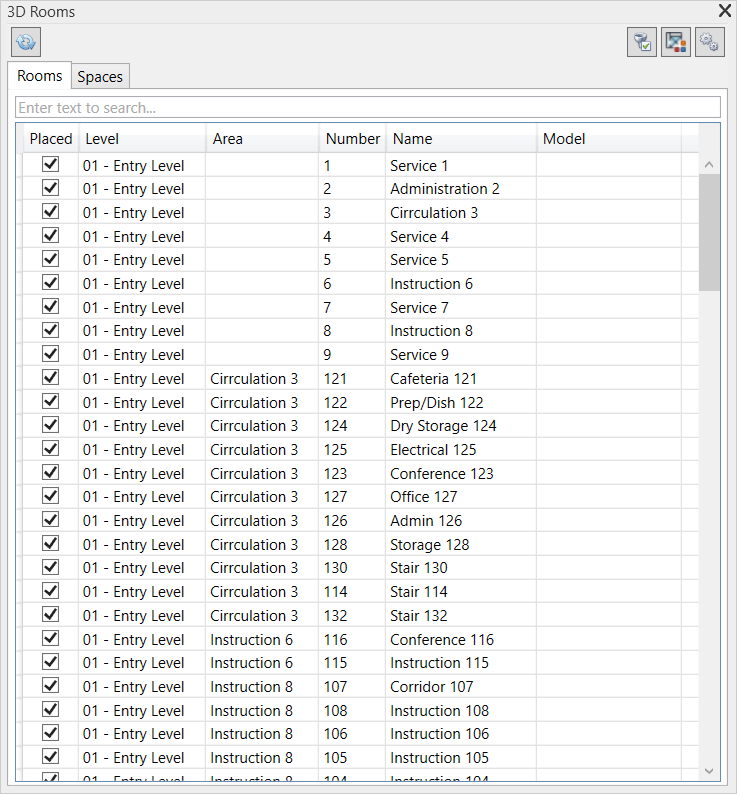Toggle Placed checkbox for Administration 2
Image resolution: width=737 pixels, height=794 pixels.
click(x=51, y=188)
